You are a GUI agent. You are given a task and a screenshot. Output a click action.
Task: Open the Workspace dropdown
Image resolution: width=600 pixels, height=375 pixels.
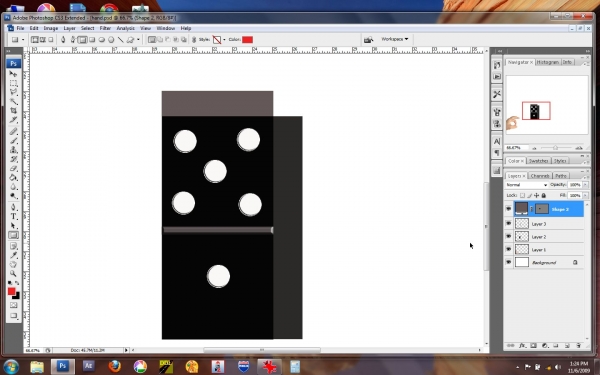point(395,39)
